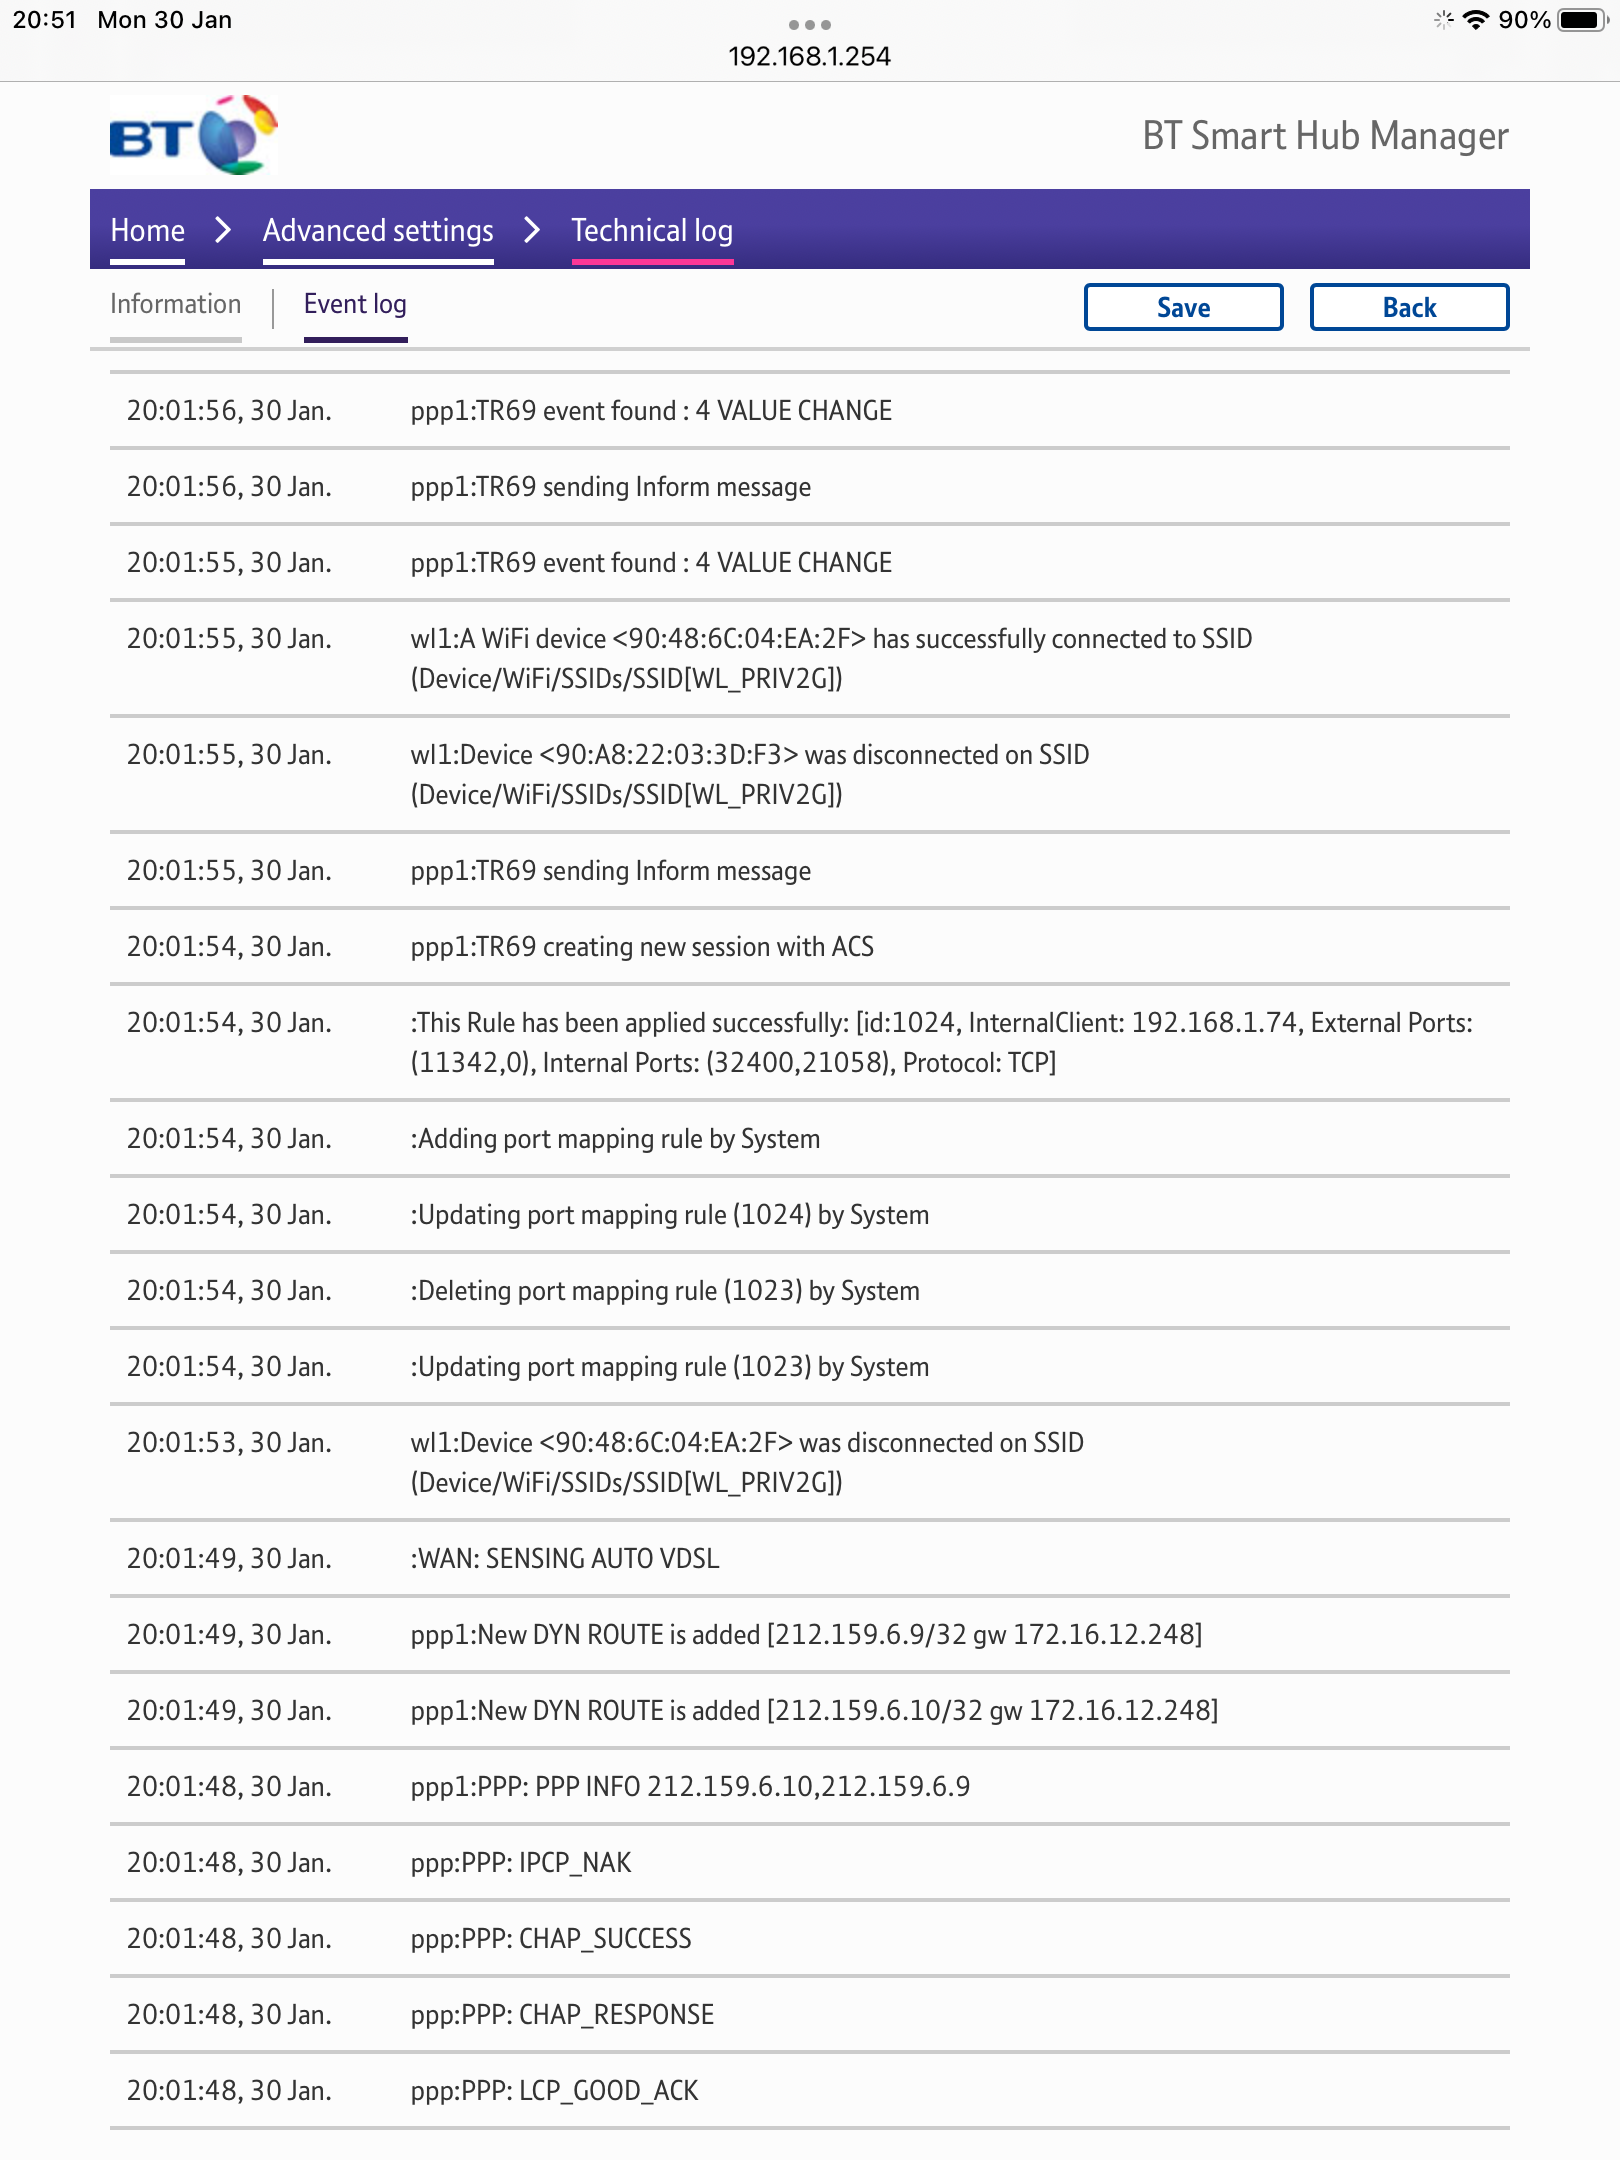Click the chevron before Technical log

click(x=533, y=230)
